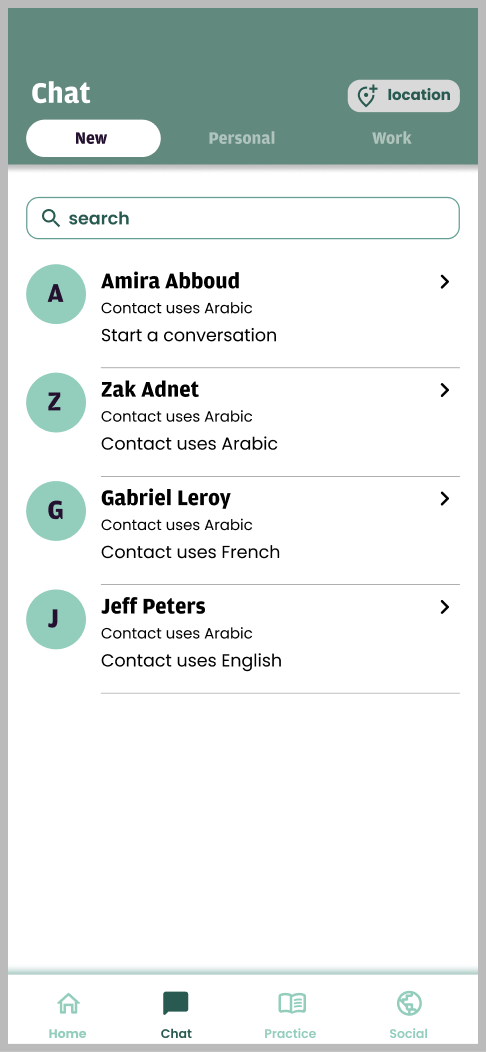The image size is (487, 1052).
Task: Tap Amira Abboud's A avatar
Action: tap(56, 294)
